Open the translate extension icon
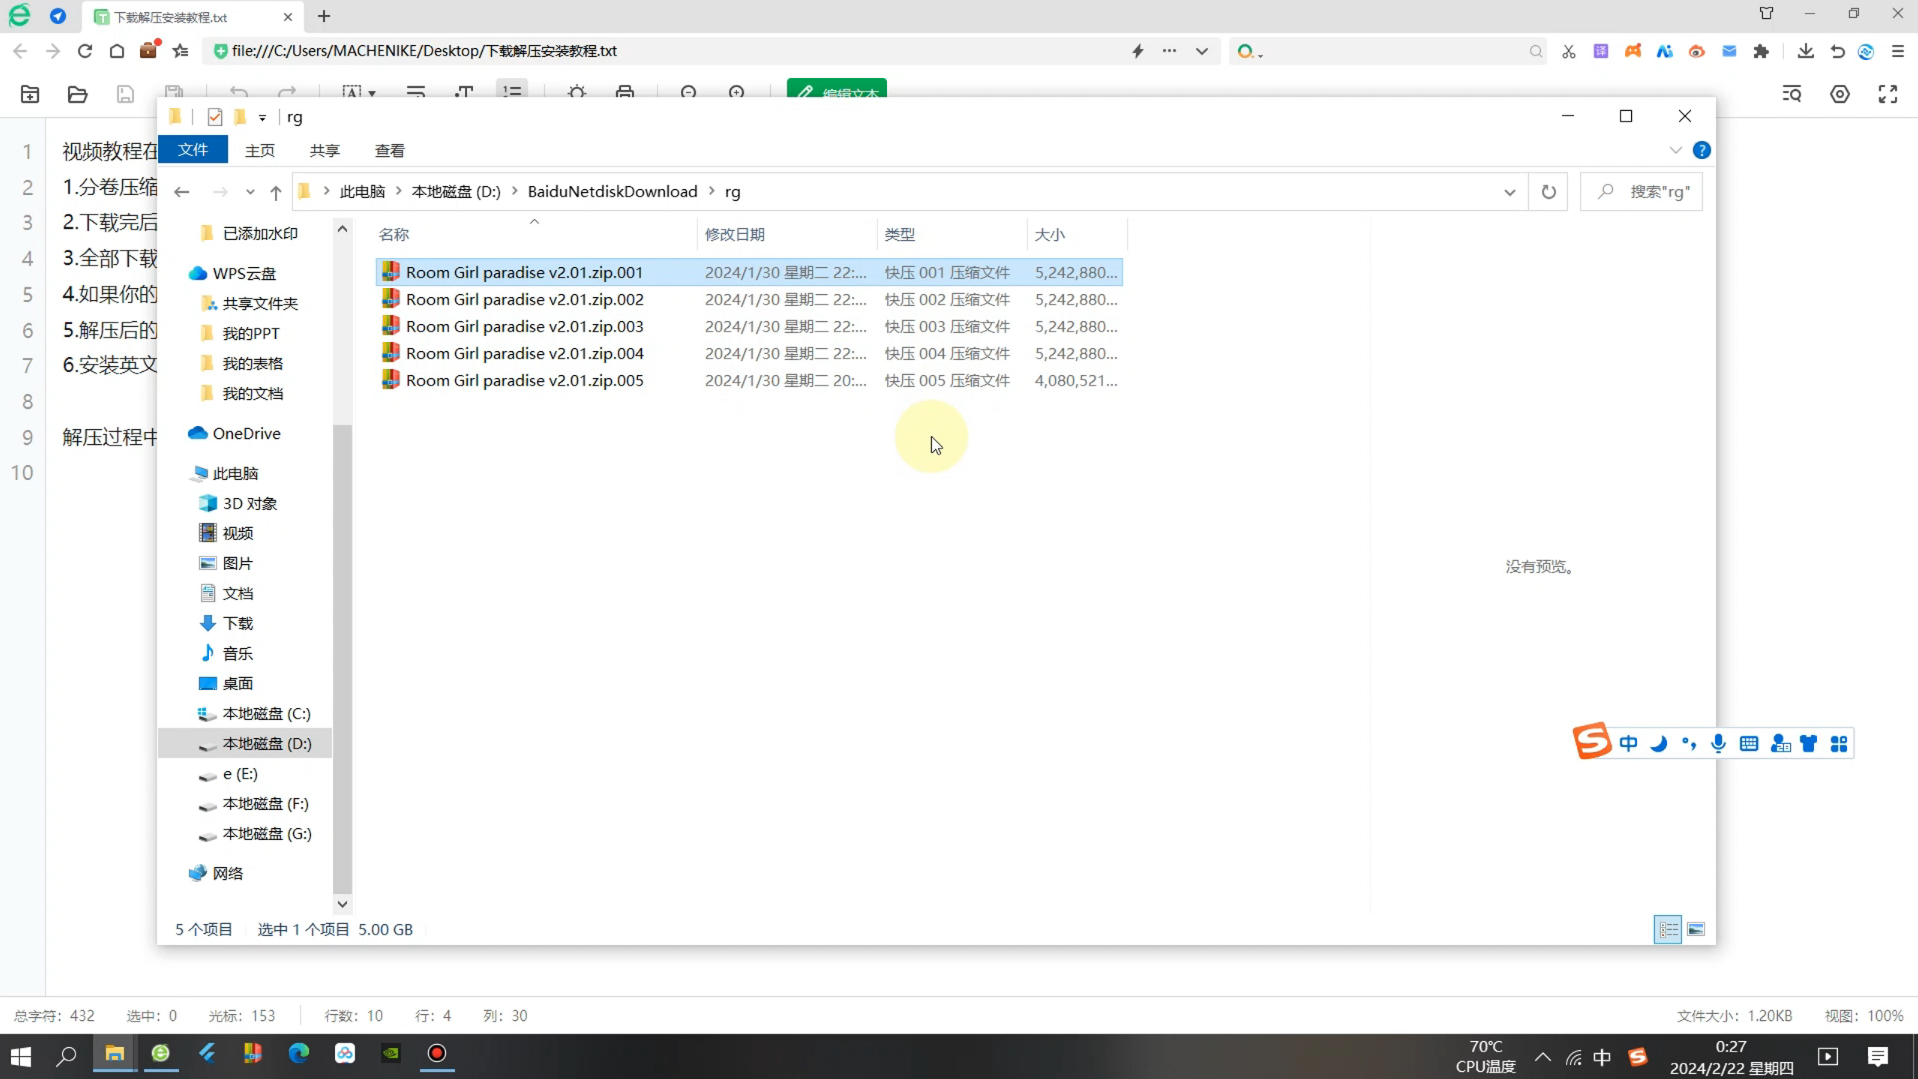Image resolution: width=1918 pixels, height=1079 pixels. click(1601, 51)
